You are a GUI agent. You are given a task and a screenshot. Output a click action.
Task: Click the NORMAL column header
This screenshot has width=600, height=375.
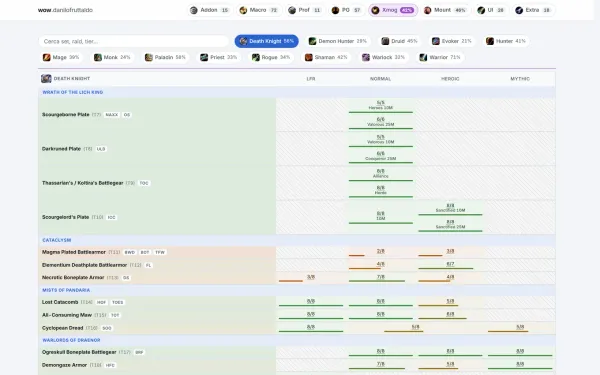[380, 79]
